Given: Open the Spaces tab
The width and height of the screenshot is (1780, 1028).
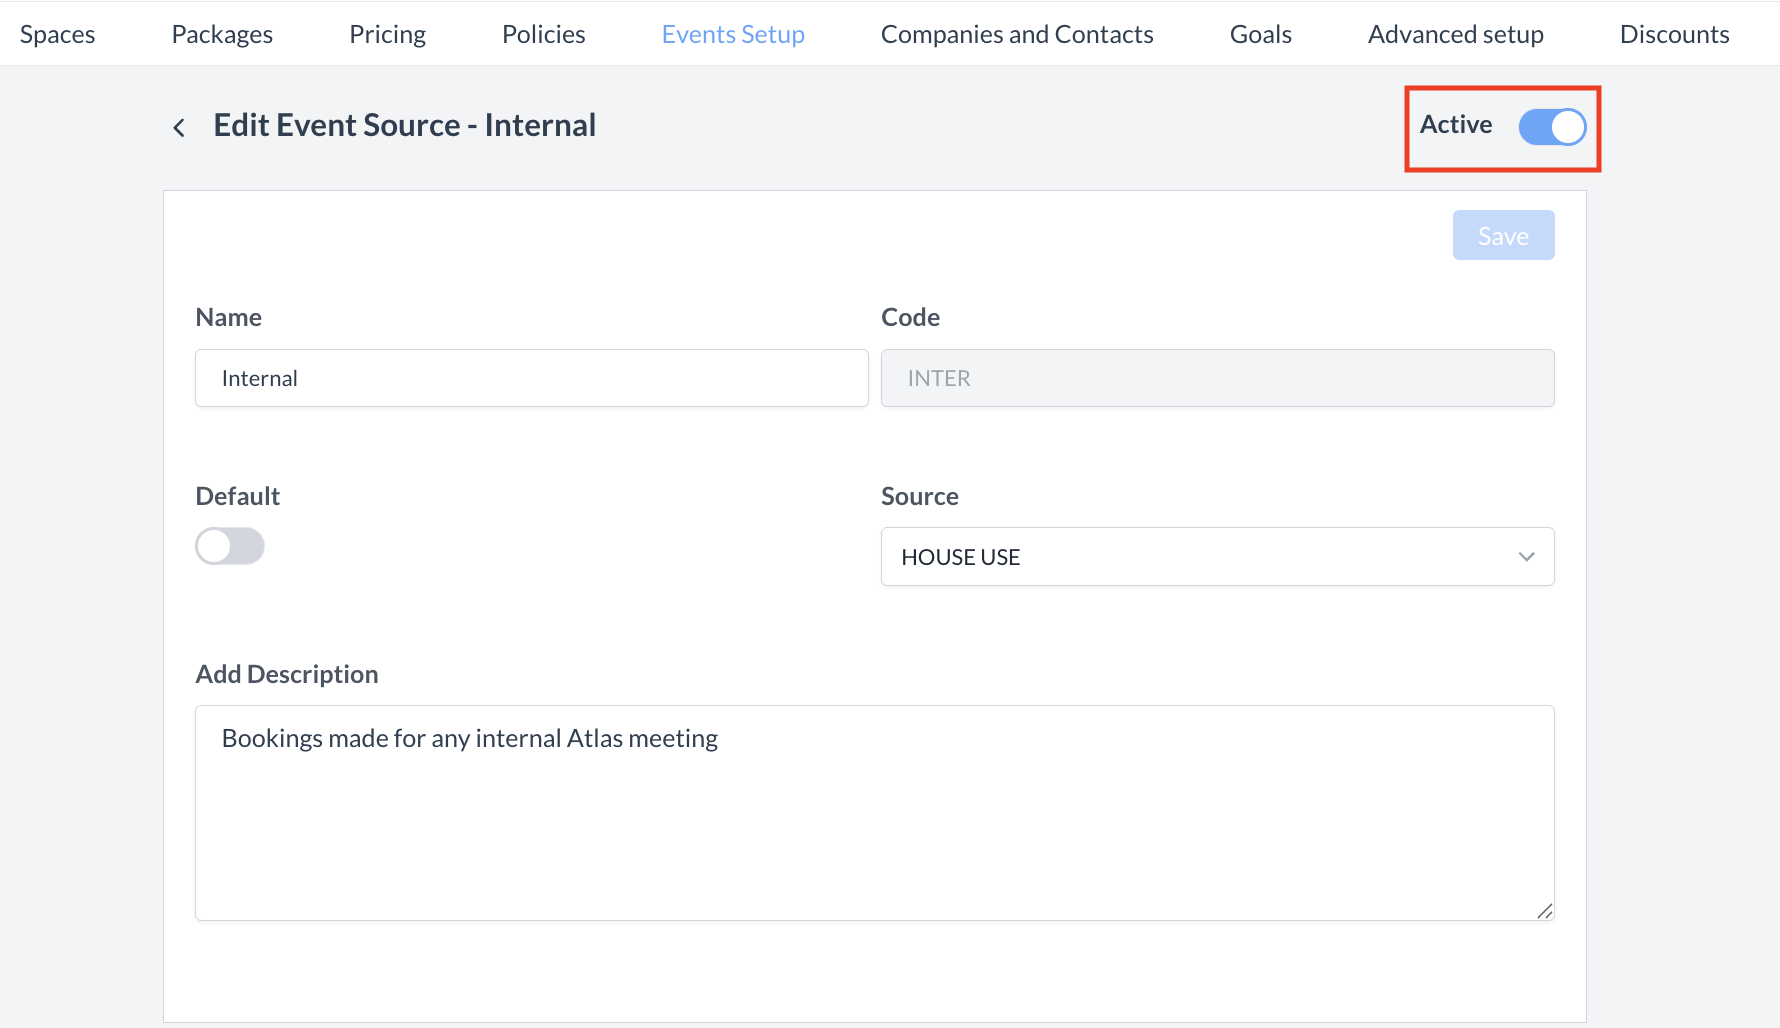Looking at the screenshot, I should click(58, 34).
